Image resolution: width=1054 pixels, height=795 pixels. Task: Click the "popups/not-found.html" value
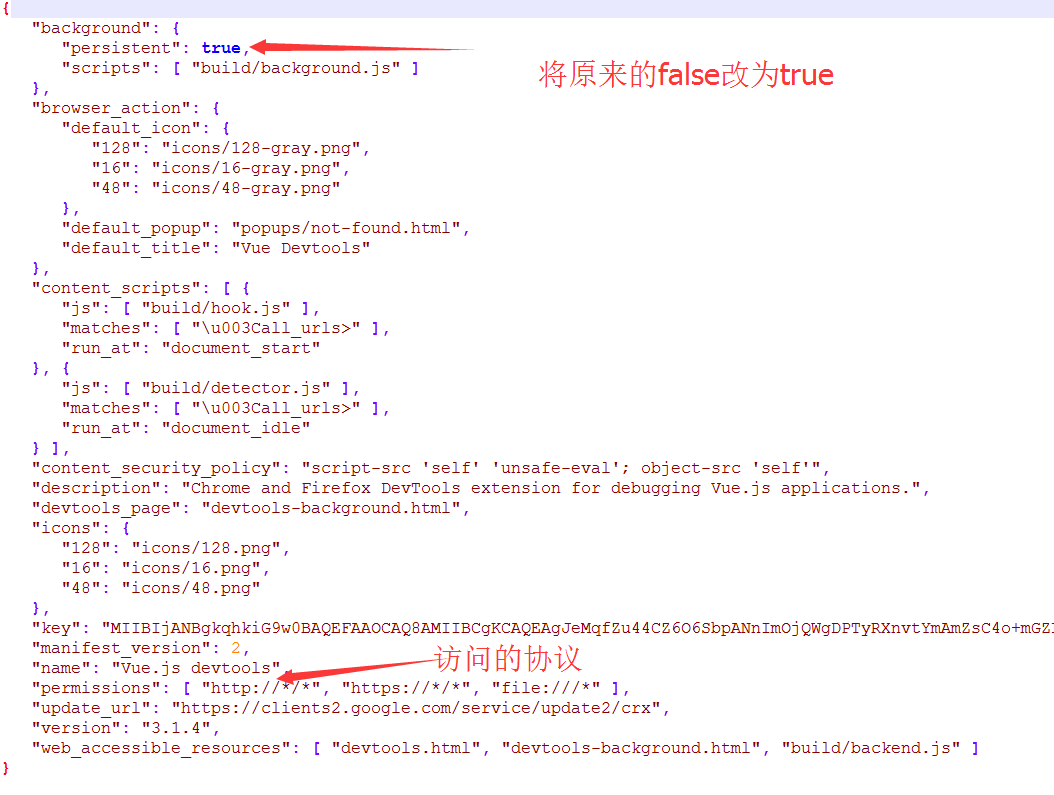coord(346,228)
